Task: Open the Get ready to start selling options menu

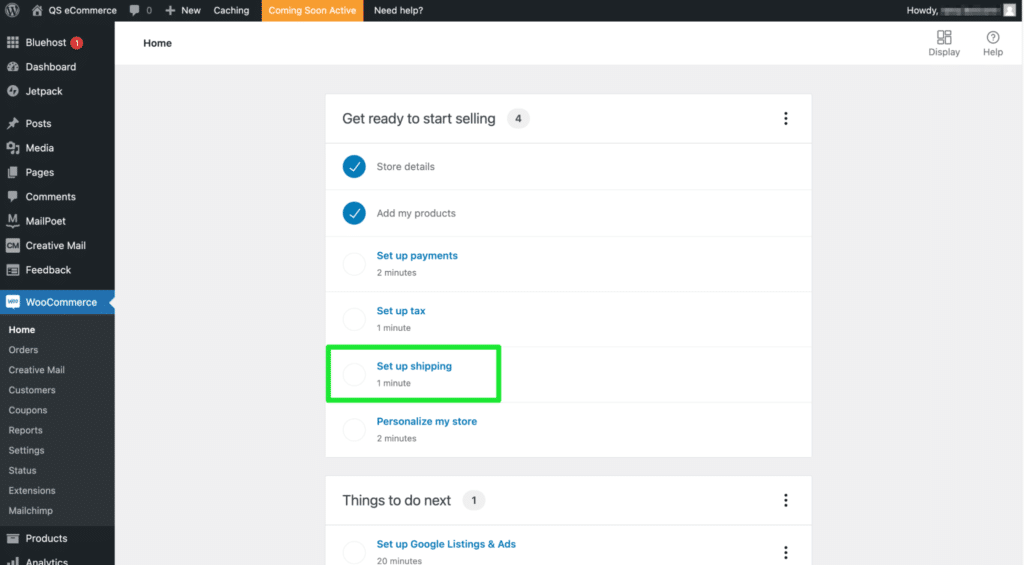Action: [786, 118]
